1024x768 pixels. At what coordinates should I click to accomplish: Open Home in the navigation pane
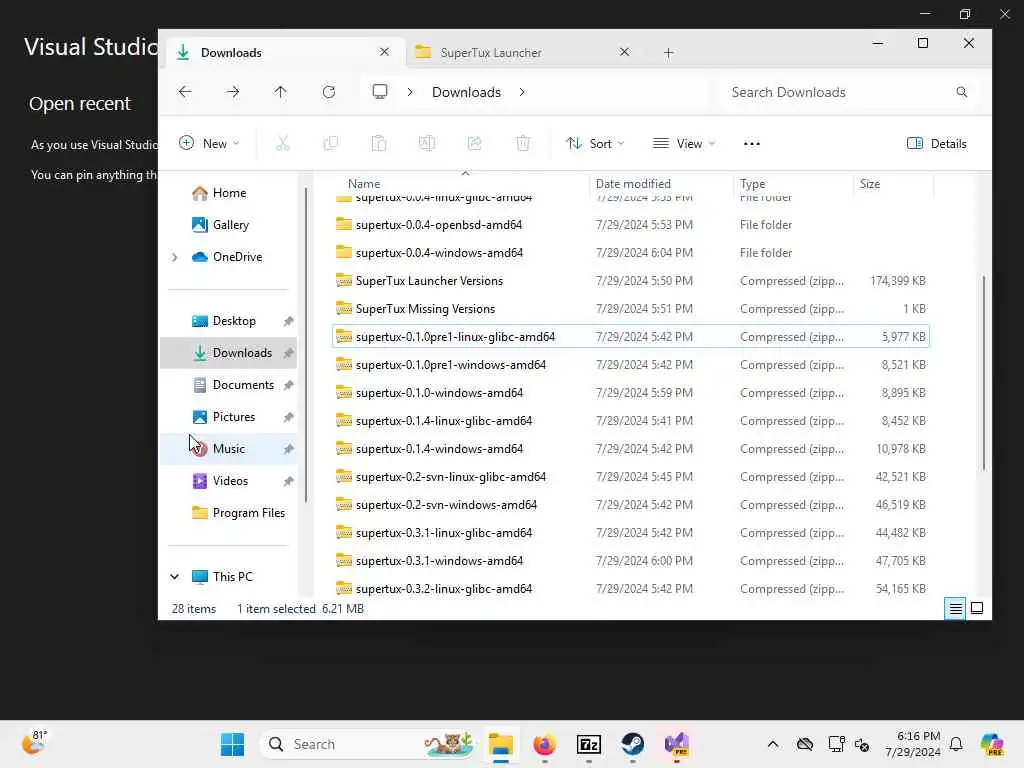229,193
